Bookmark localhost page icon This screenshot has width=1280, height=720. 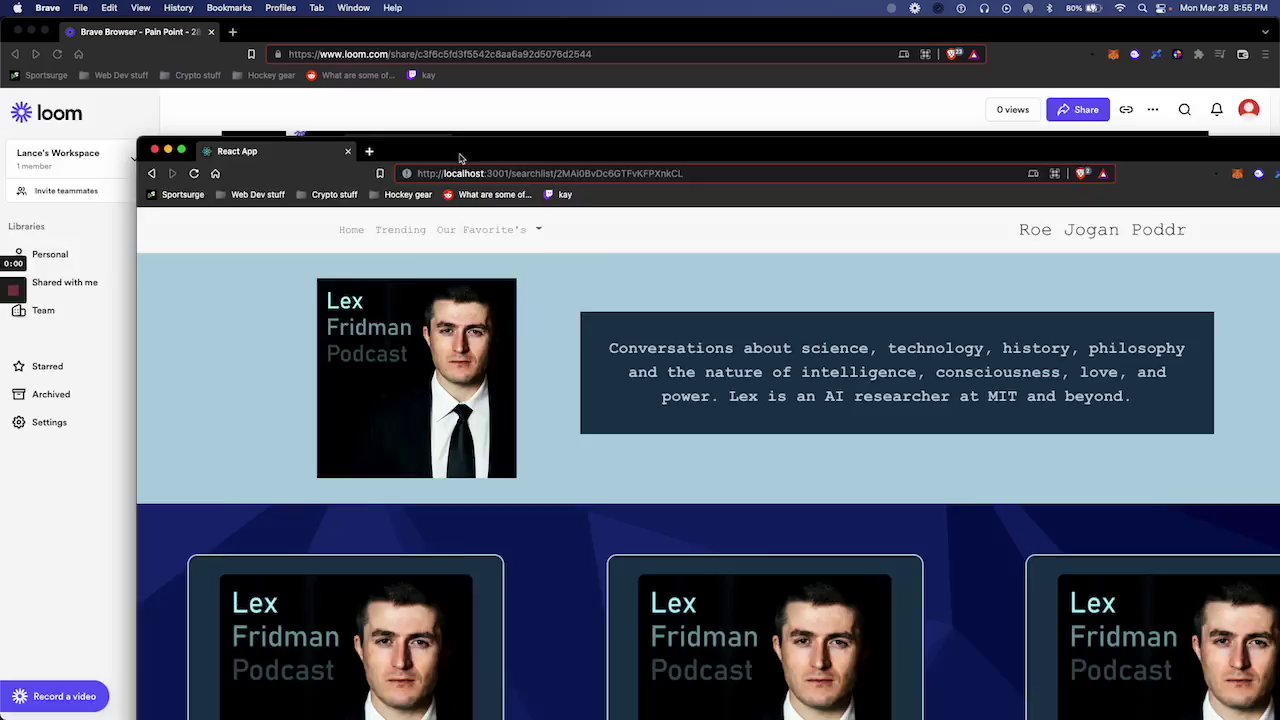[x=380, y=173]
